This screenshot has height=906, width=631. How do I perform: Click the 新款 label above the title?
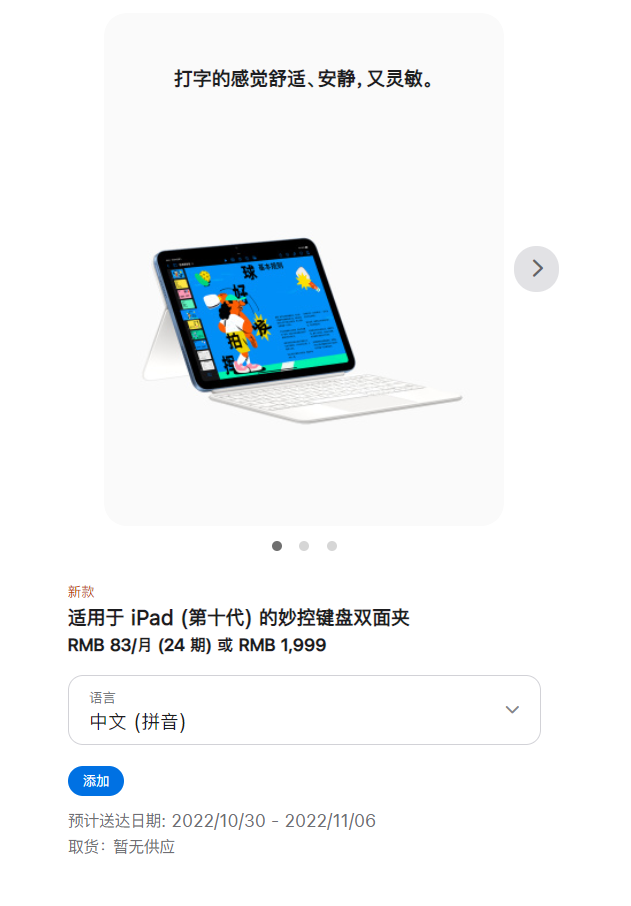tap(81, 592)
